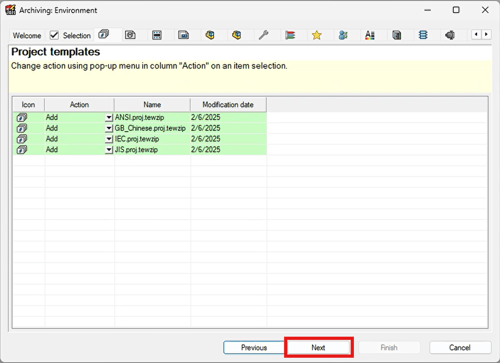Go back with the Previous button
The image size is (500, 363).
[254, 347]
